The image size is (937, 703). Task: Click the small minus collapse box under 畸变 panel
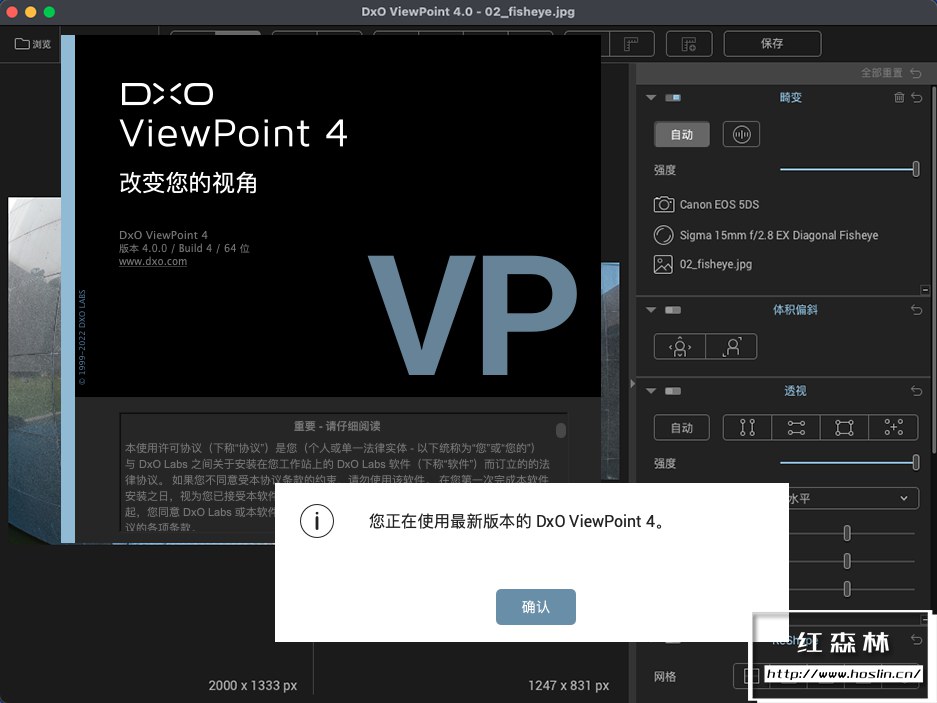pyautogui.click(x=925, y=290)
